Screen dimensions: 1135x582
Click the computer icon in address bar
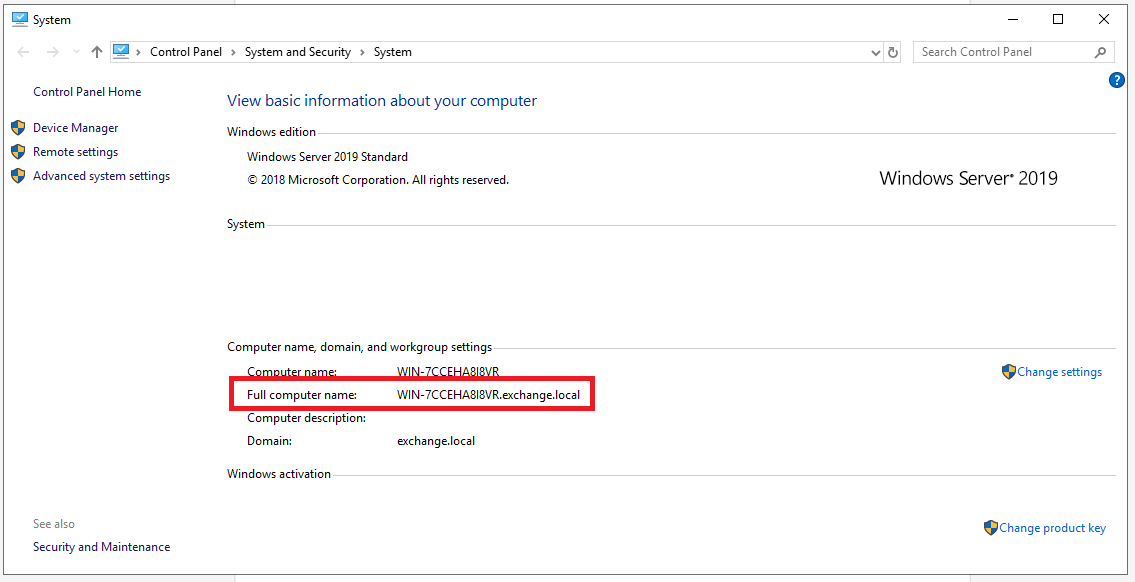pos(121,51)
